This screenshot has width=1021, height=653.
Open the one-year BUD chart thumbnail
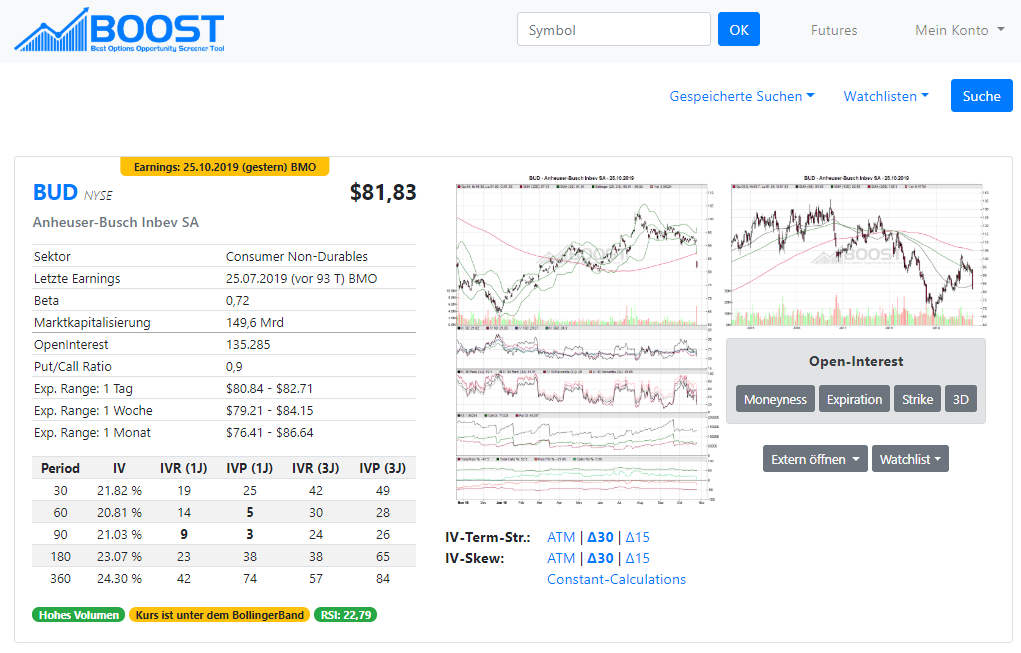pos(584,339)
